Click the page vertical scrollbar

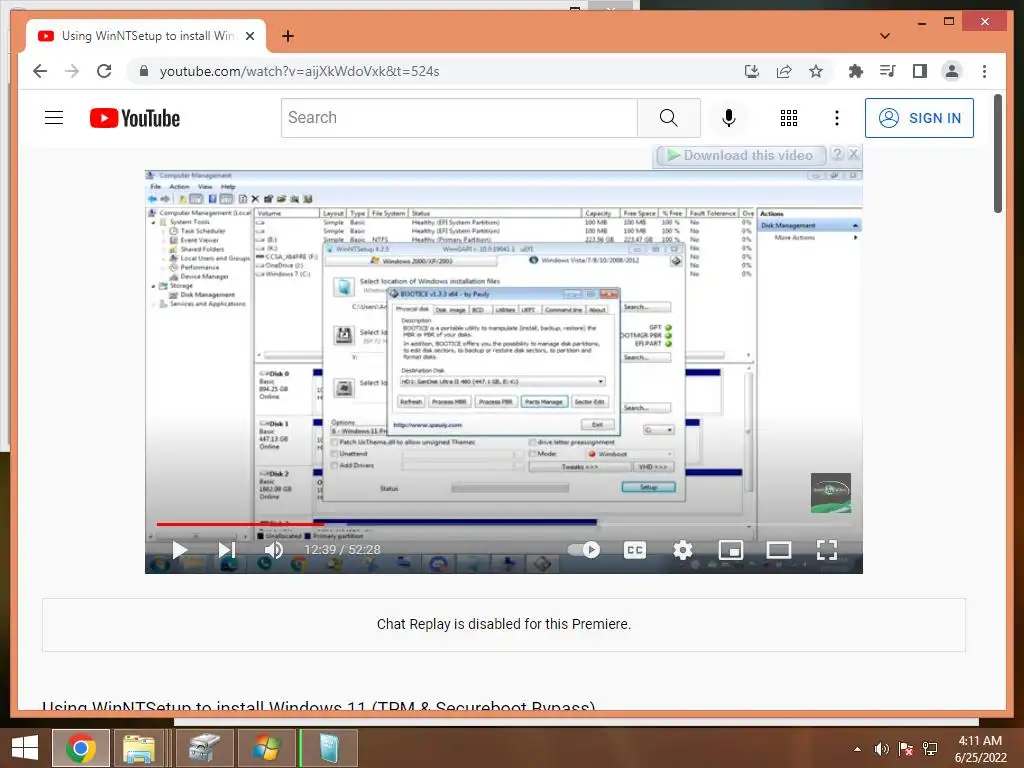pos(997,153)
